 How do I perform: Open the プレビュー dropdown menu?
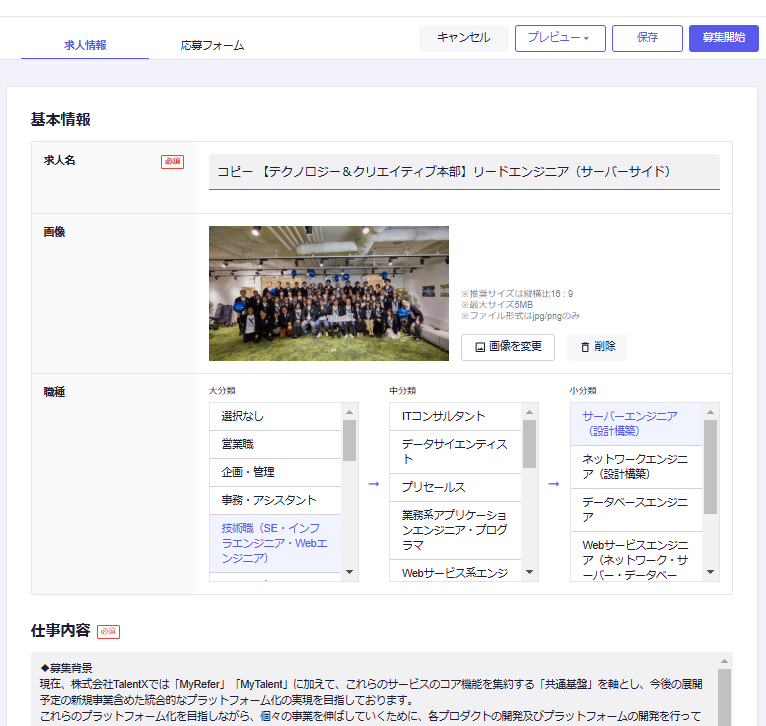pos(560,38)
